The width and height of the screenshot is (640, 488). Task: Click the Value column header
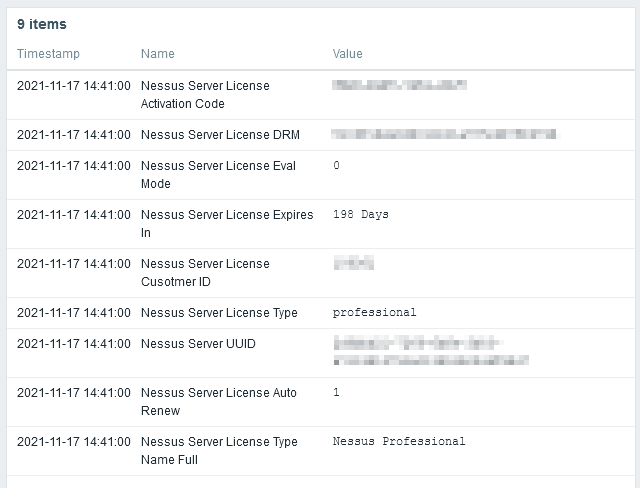coord(347,54)
